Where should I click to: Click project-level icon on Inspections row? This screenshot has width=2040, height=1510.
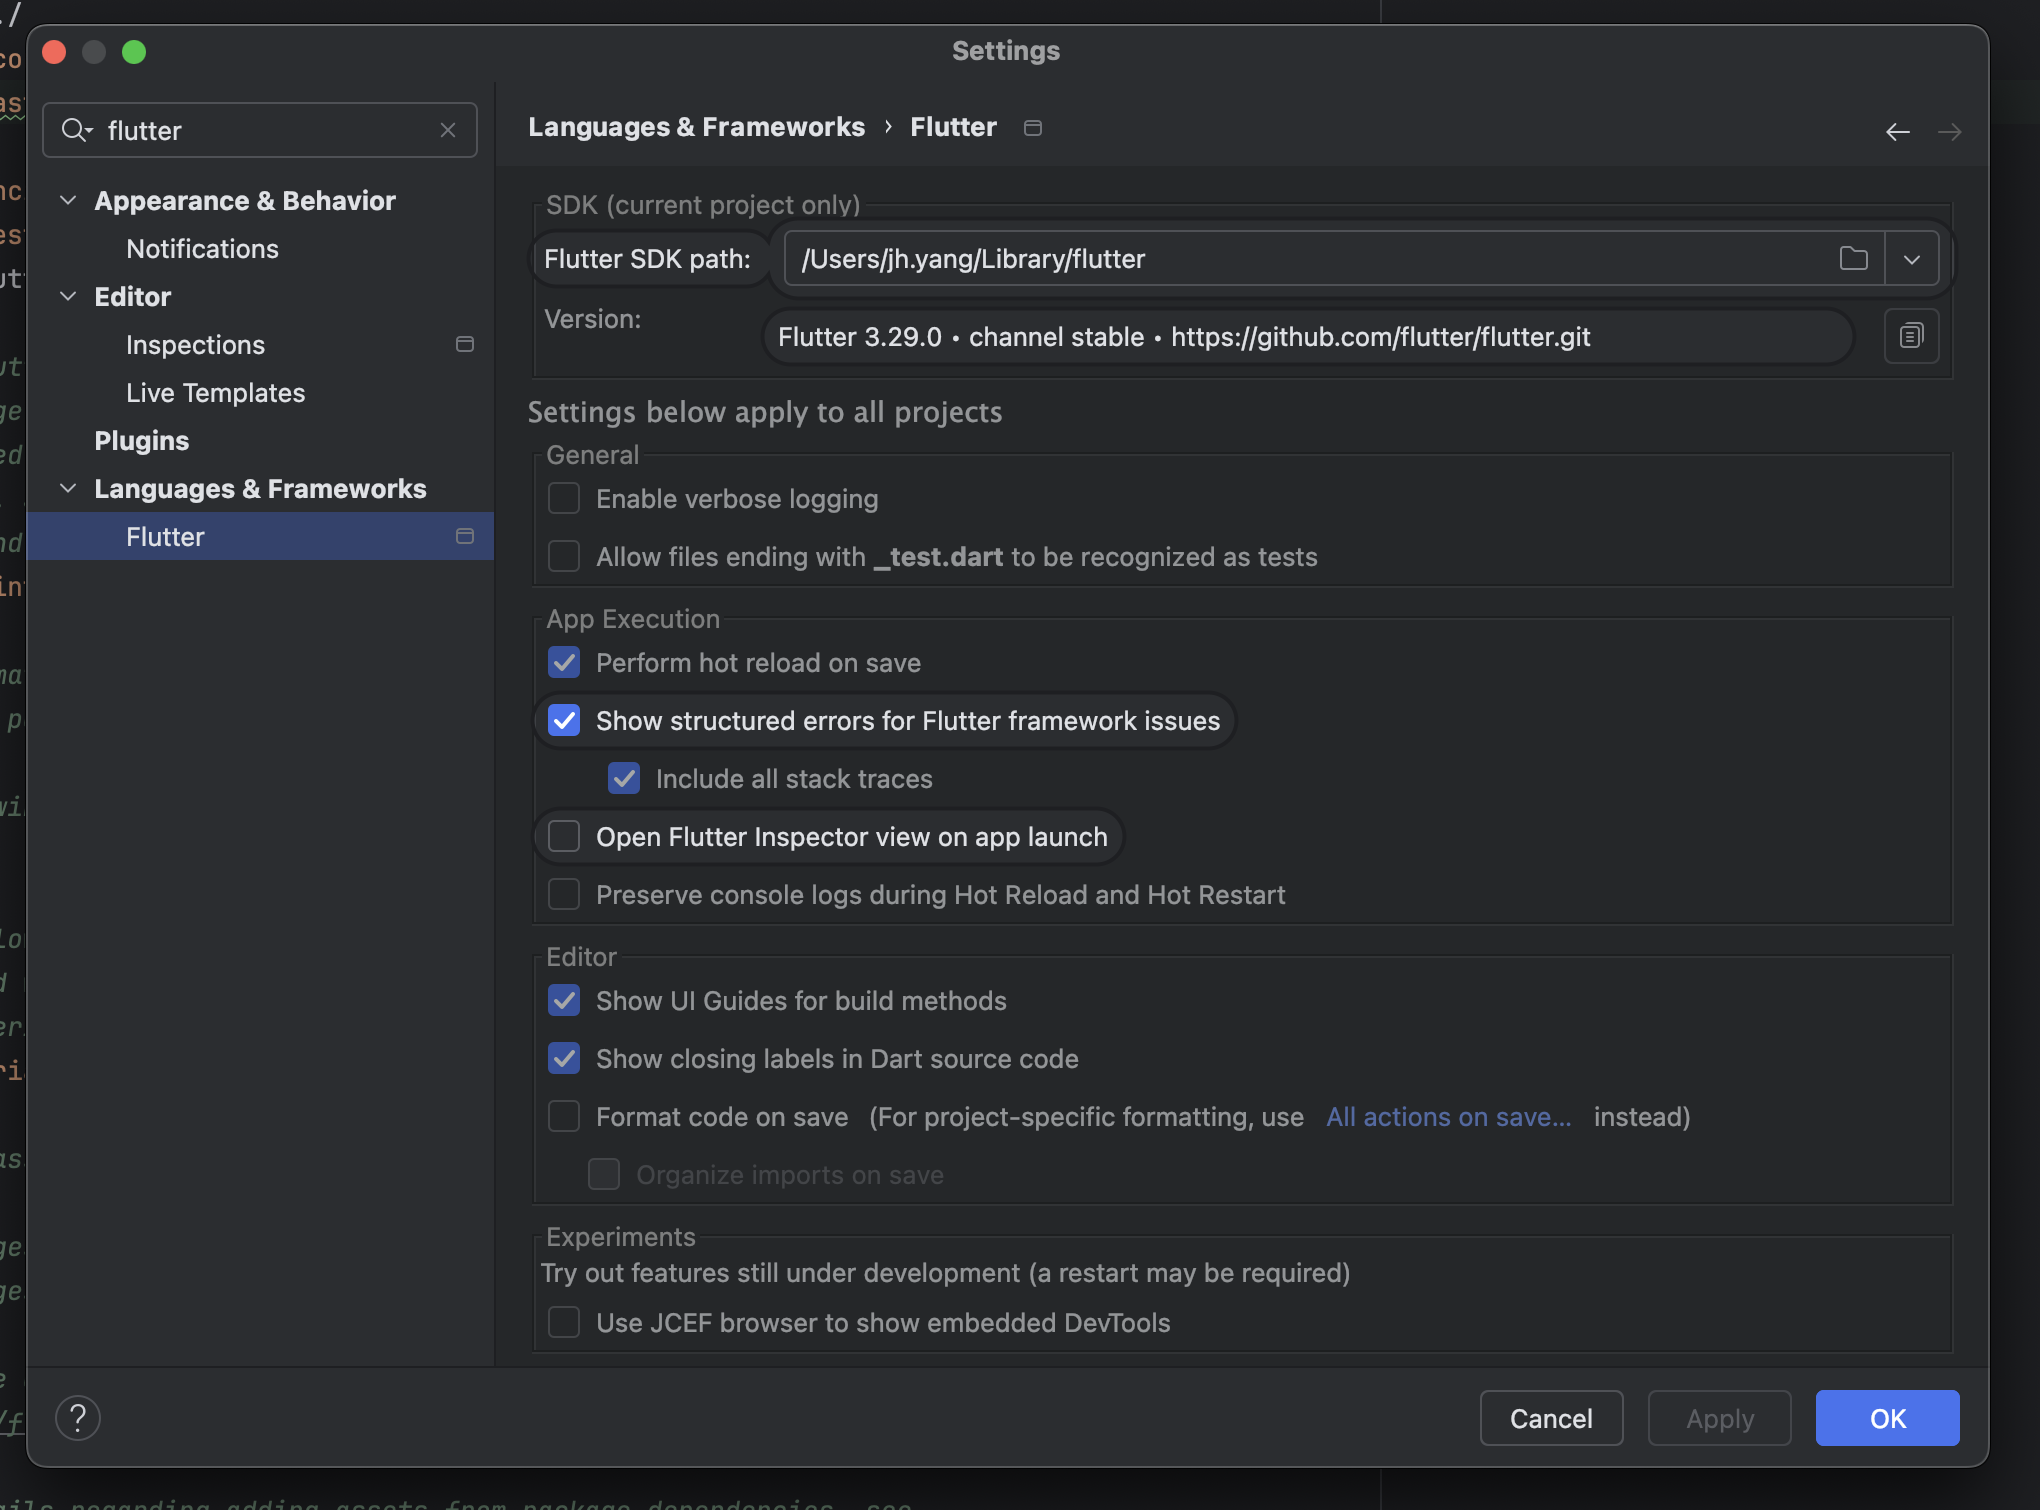click(x=465, y=344)
